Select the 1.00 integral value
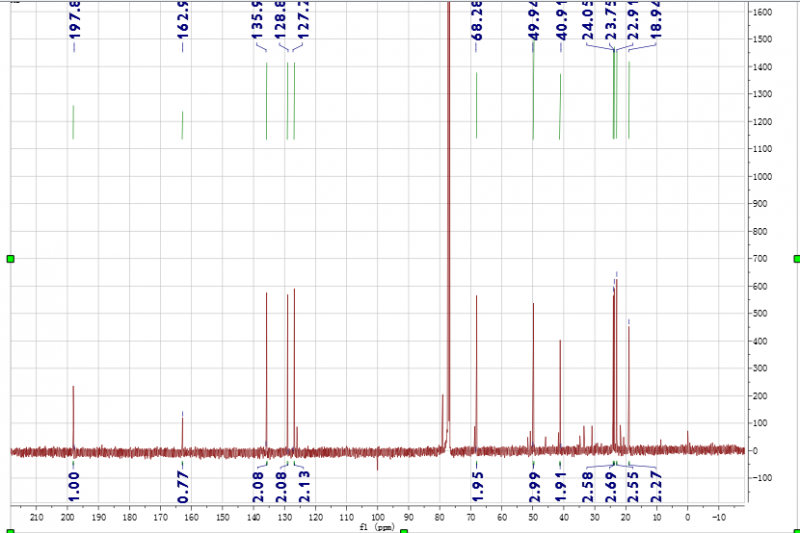This screenshot has width=800, height=533. [74, 487]
